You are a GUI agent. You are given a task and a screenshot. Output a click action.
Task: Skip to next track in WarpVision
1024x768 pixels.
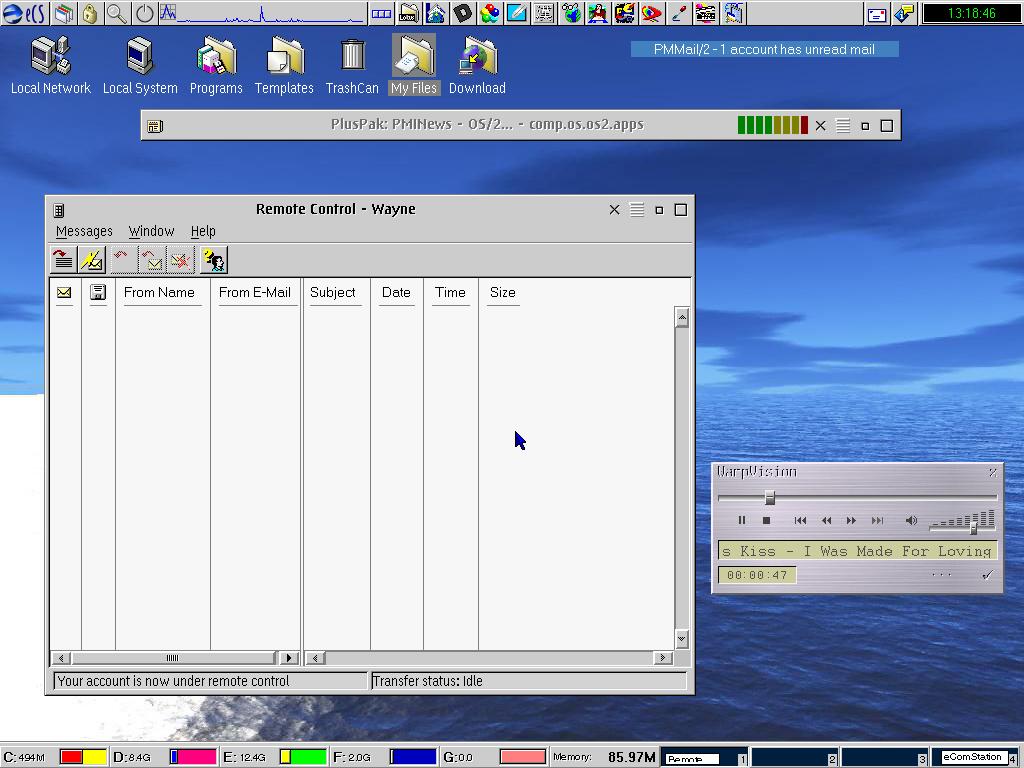877,520
